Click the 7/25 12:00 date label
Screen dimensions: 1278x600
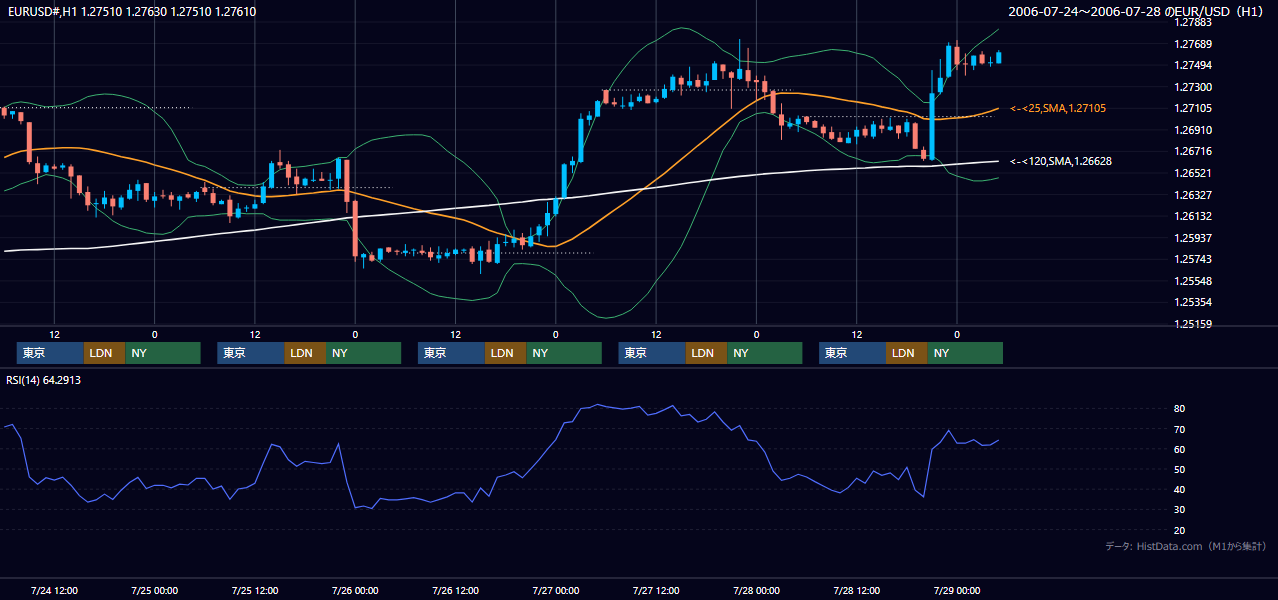click(255, 590)
